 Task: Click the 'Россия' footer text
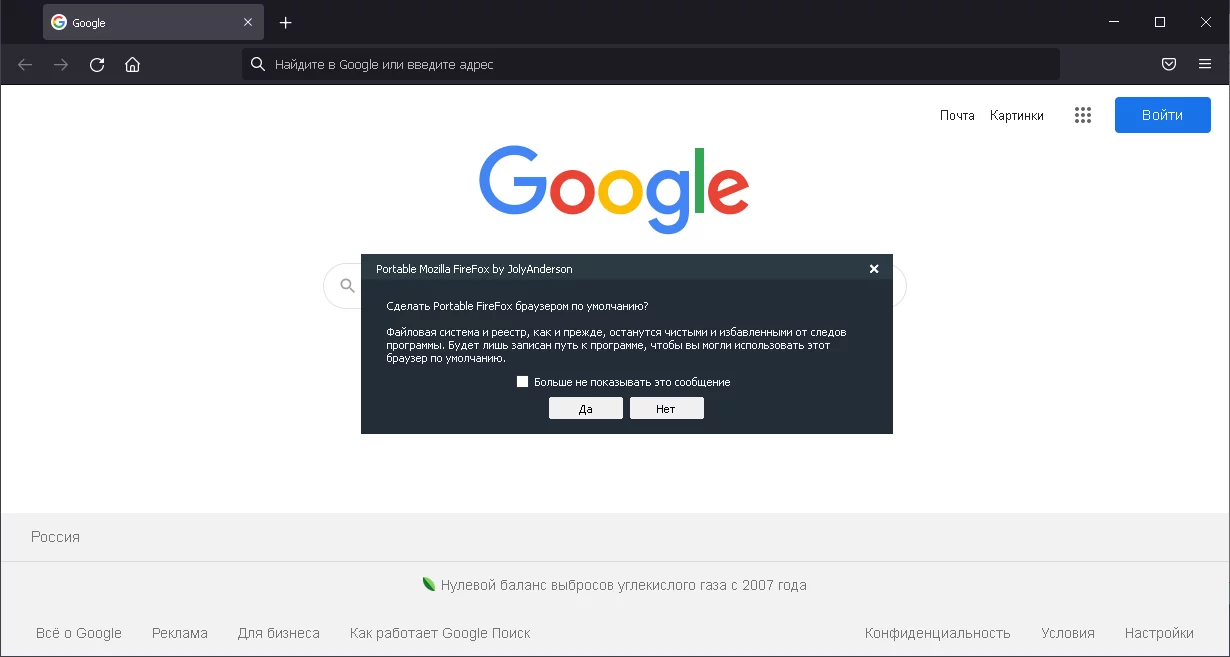pos(55,537)
